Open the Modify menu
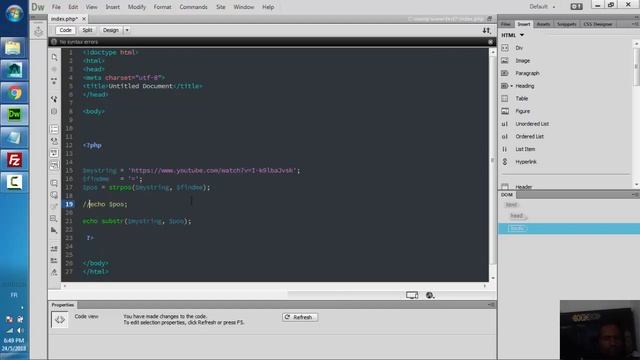Viewport: 640px width, 360px height. [x=136, y=7]
